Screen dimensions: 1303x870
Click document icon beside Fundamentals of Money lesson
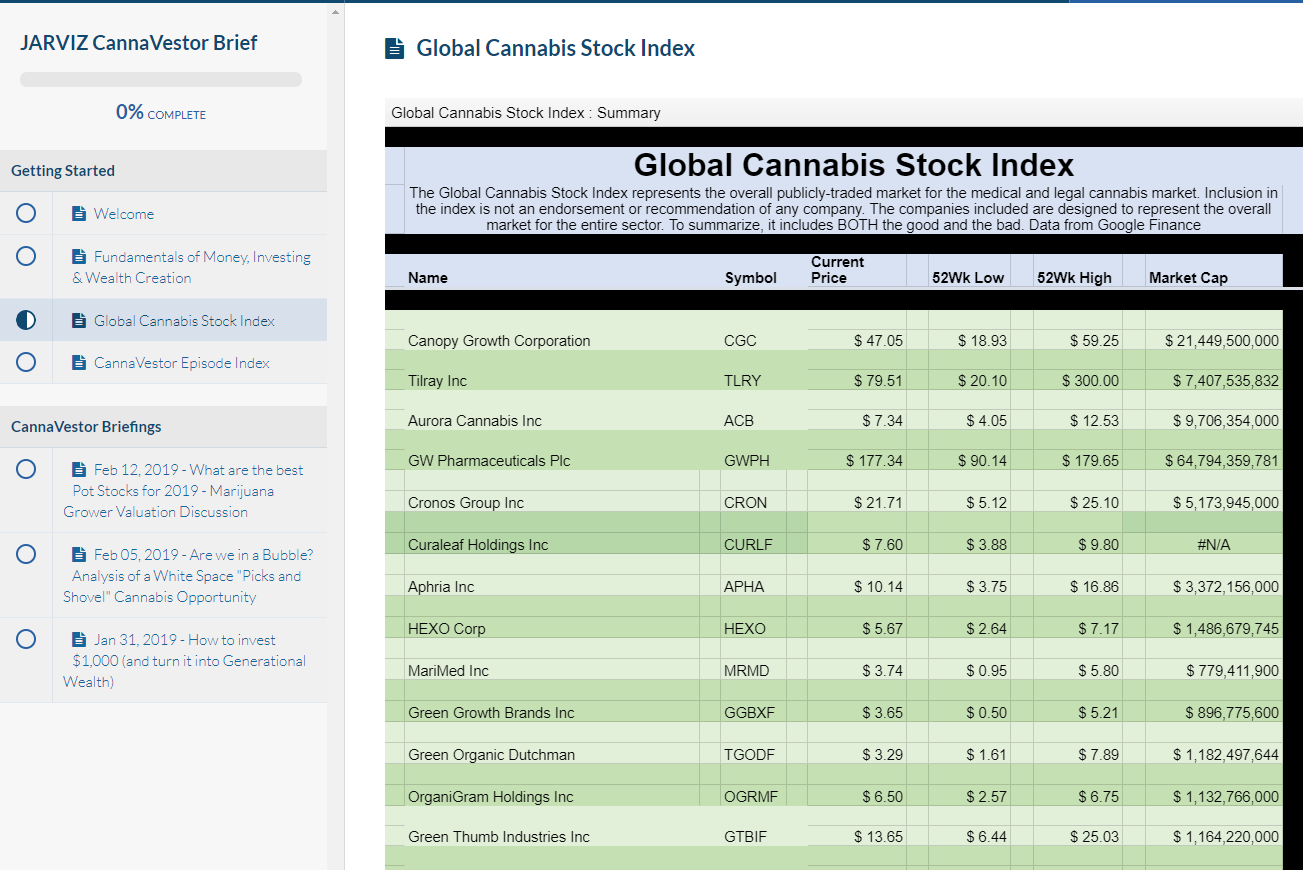80,257
